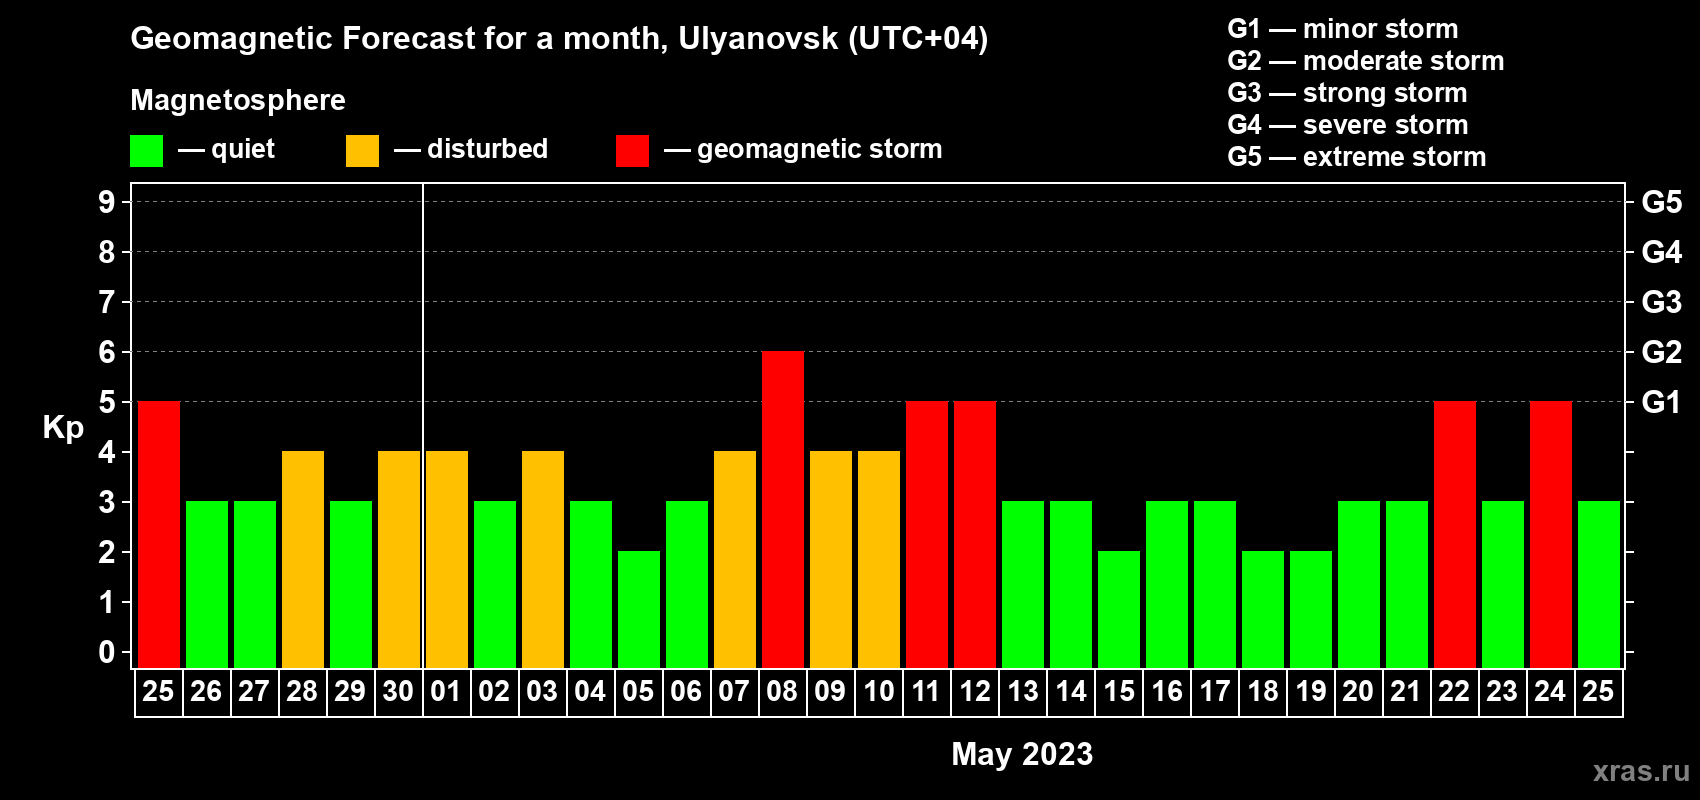Click the Kp value 5 axis label
The image size is (1700, 800).
click(x=107, y=402)
